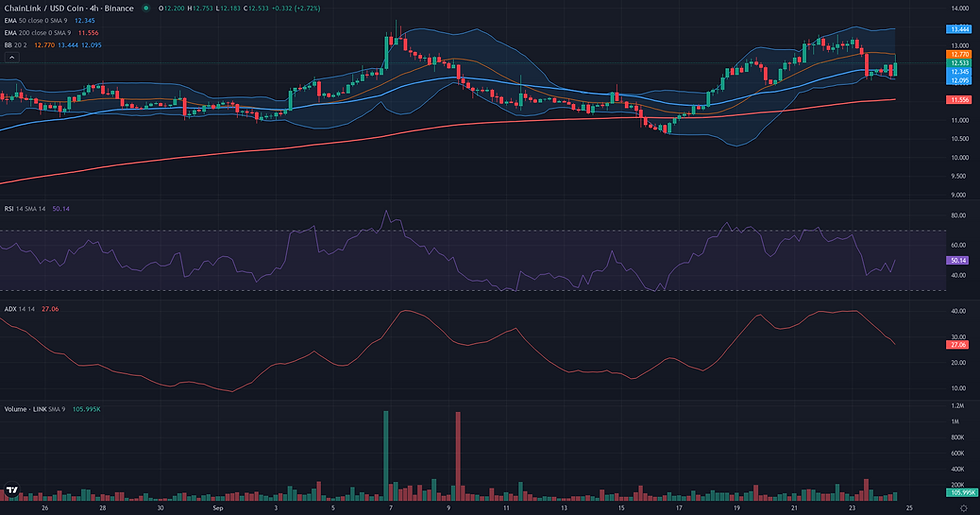
Task: Click the orange 12.770 price label
Action: [x=959, y=55]
